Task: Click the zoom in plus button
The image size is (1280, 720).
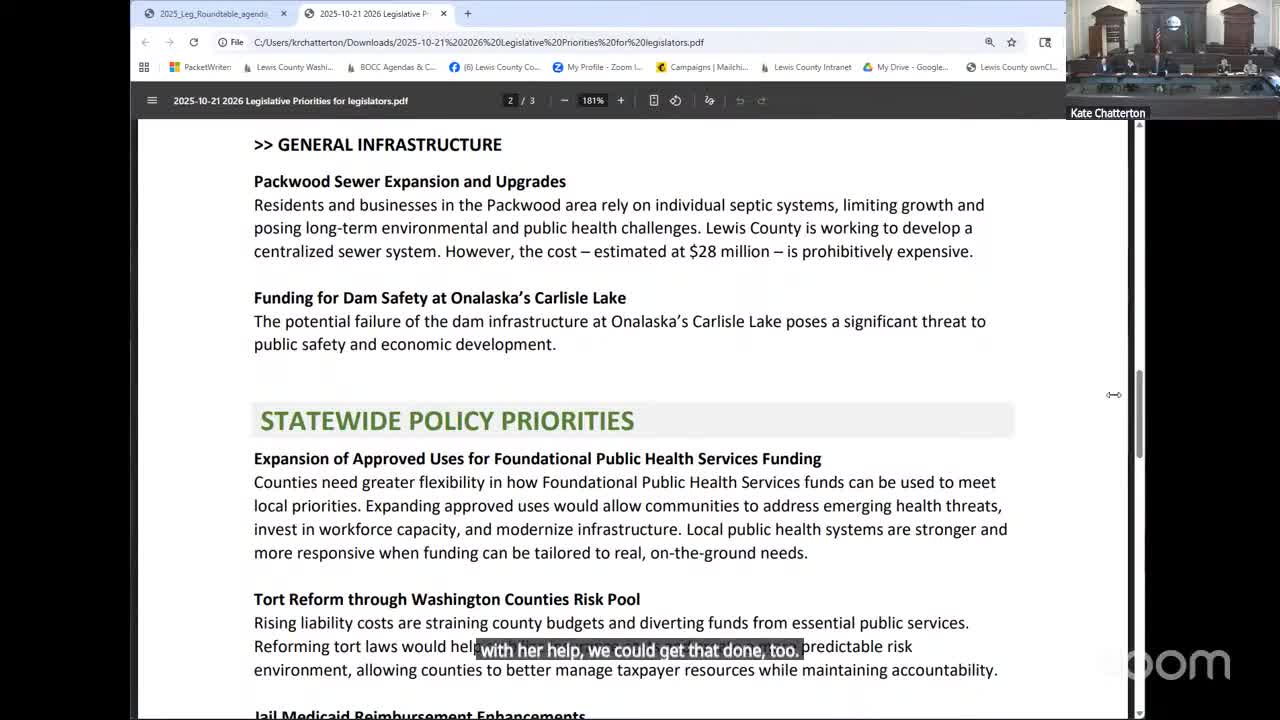Action: pos(620,100)
